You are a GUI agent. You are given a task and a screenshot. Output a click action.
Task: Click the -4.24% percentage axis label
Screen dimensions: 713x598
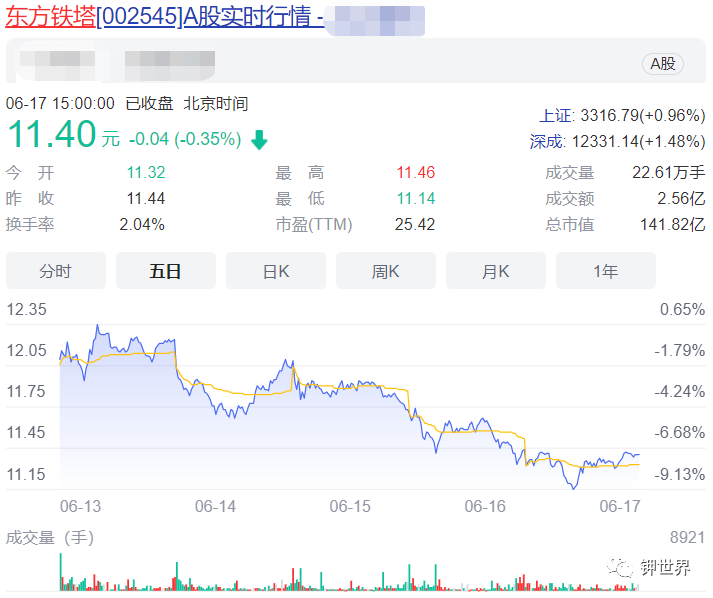(680, 392)
